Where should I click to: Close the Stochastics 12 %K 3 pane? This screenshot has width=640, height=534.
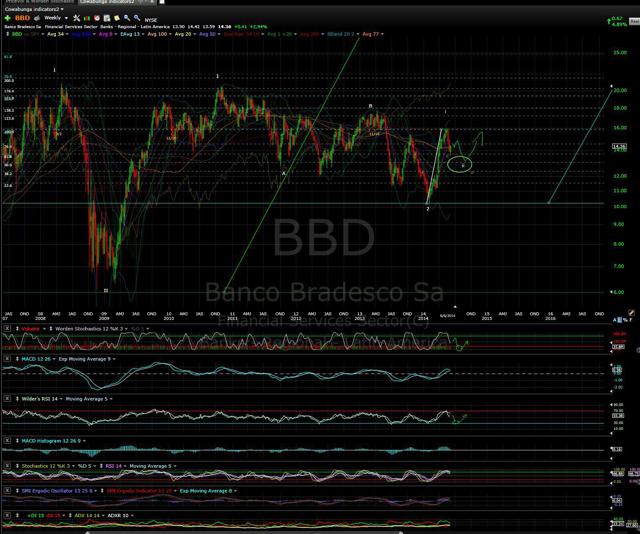point(7,466)
